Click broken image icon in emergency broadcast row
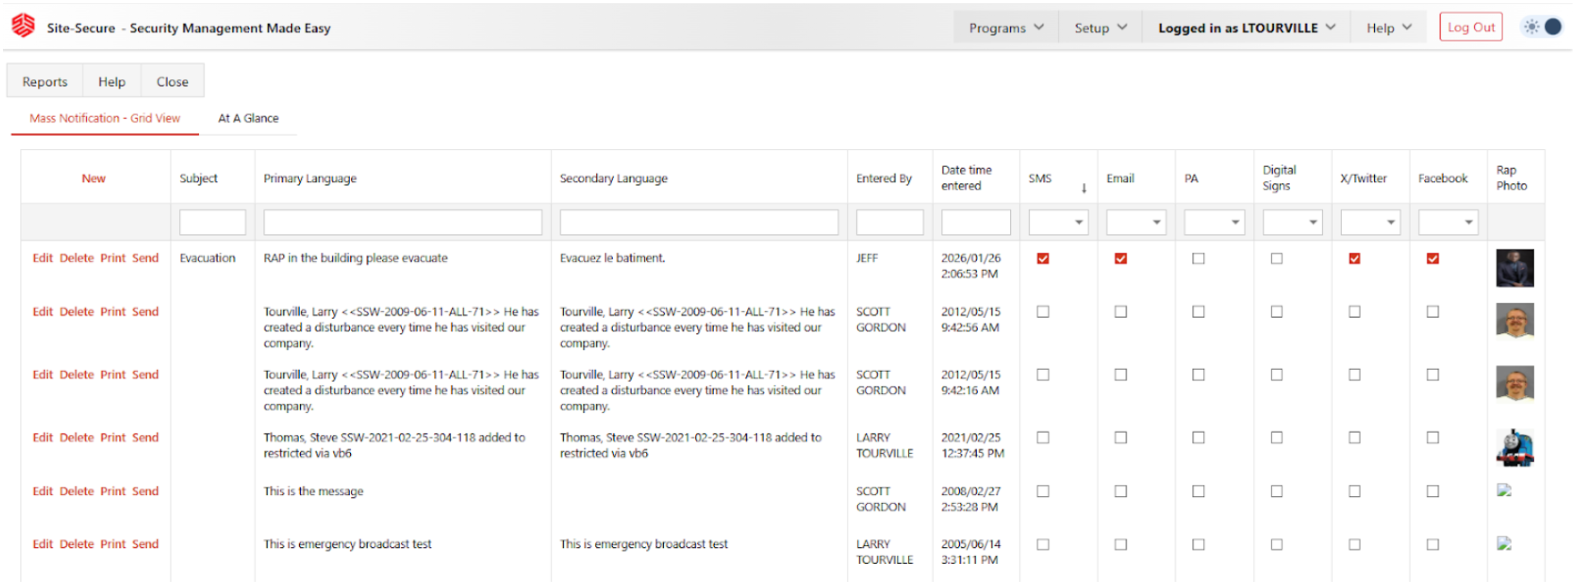The image size is (1577, 582). pyautogui.click(x=1504, y=544)
